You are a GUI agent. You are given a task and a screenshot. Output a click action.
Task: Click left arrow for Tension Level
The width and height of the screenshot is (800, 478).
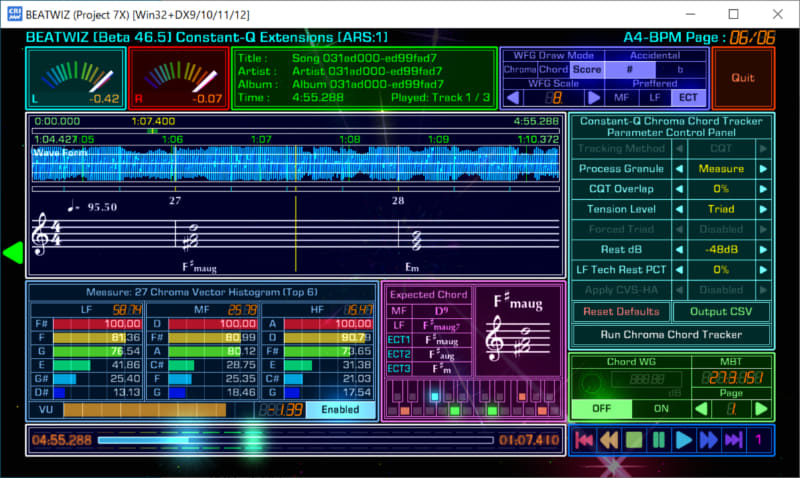679,209
